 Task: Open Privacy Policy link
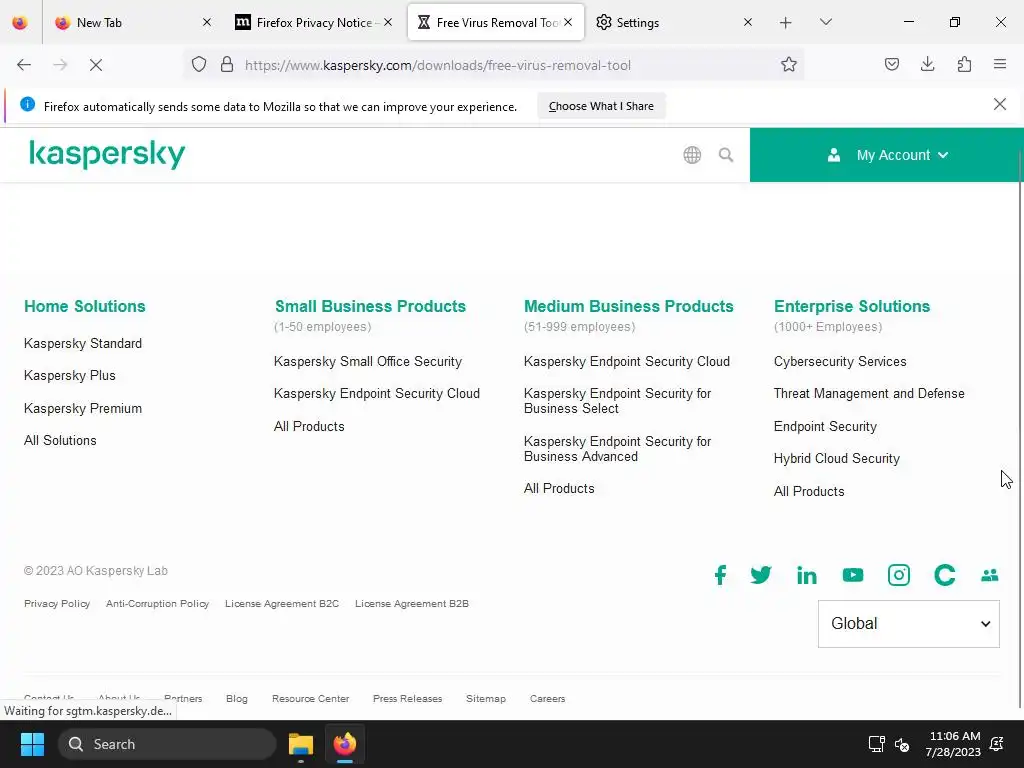pos(57,603)
